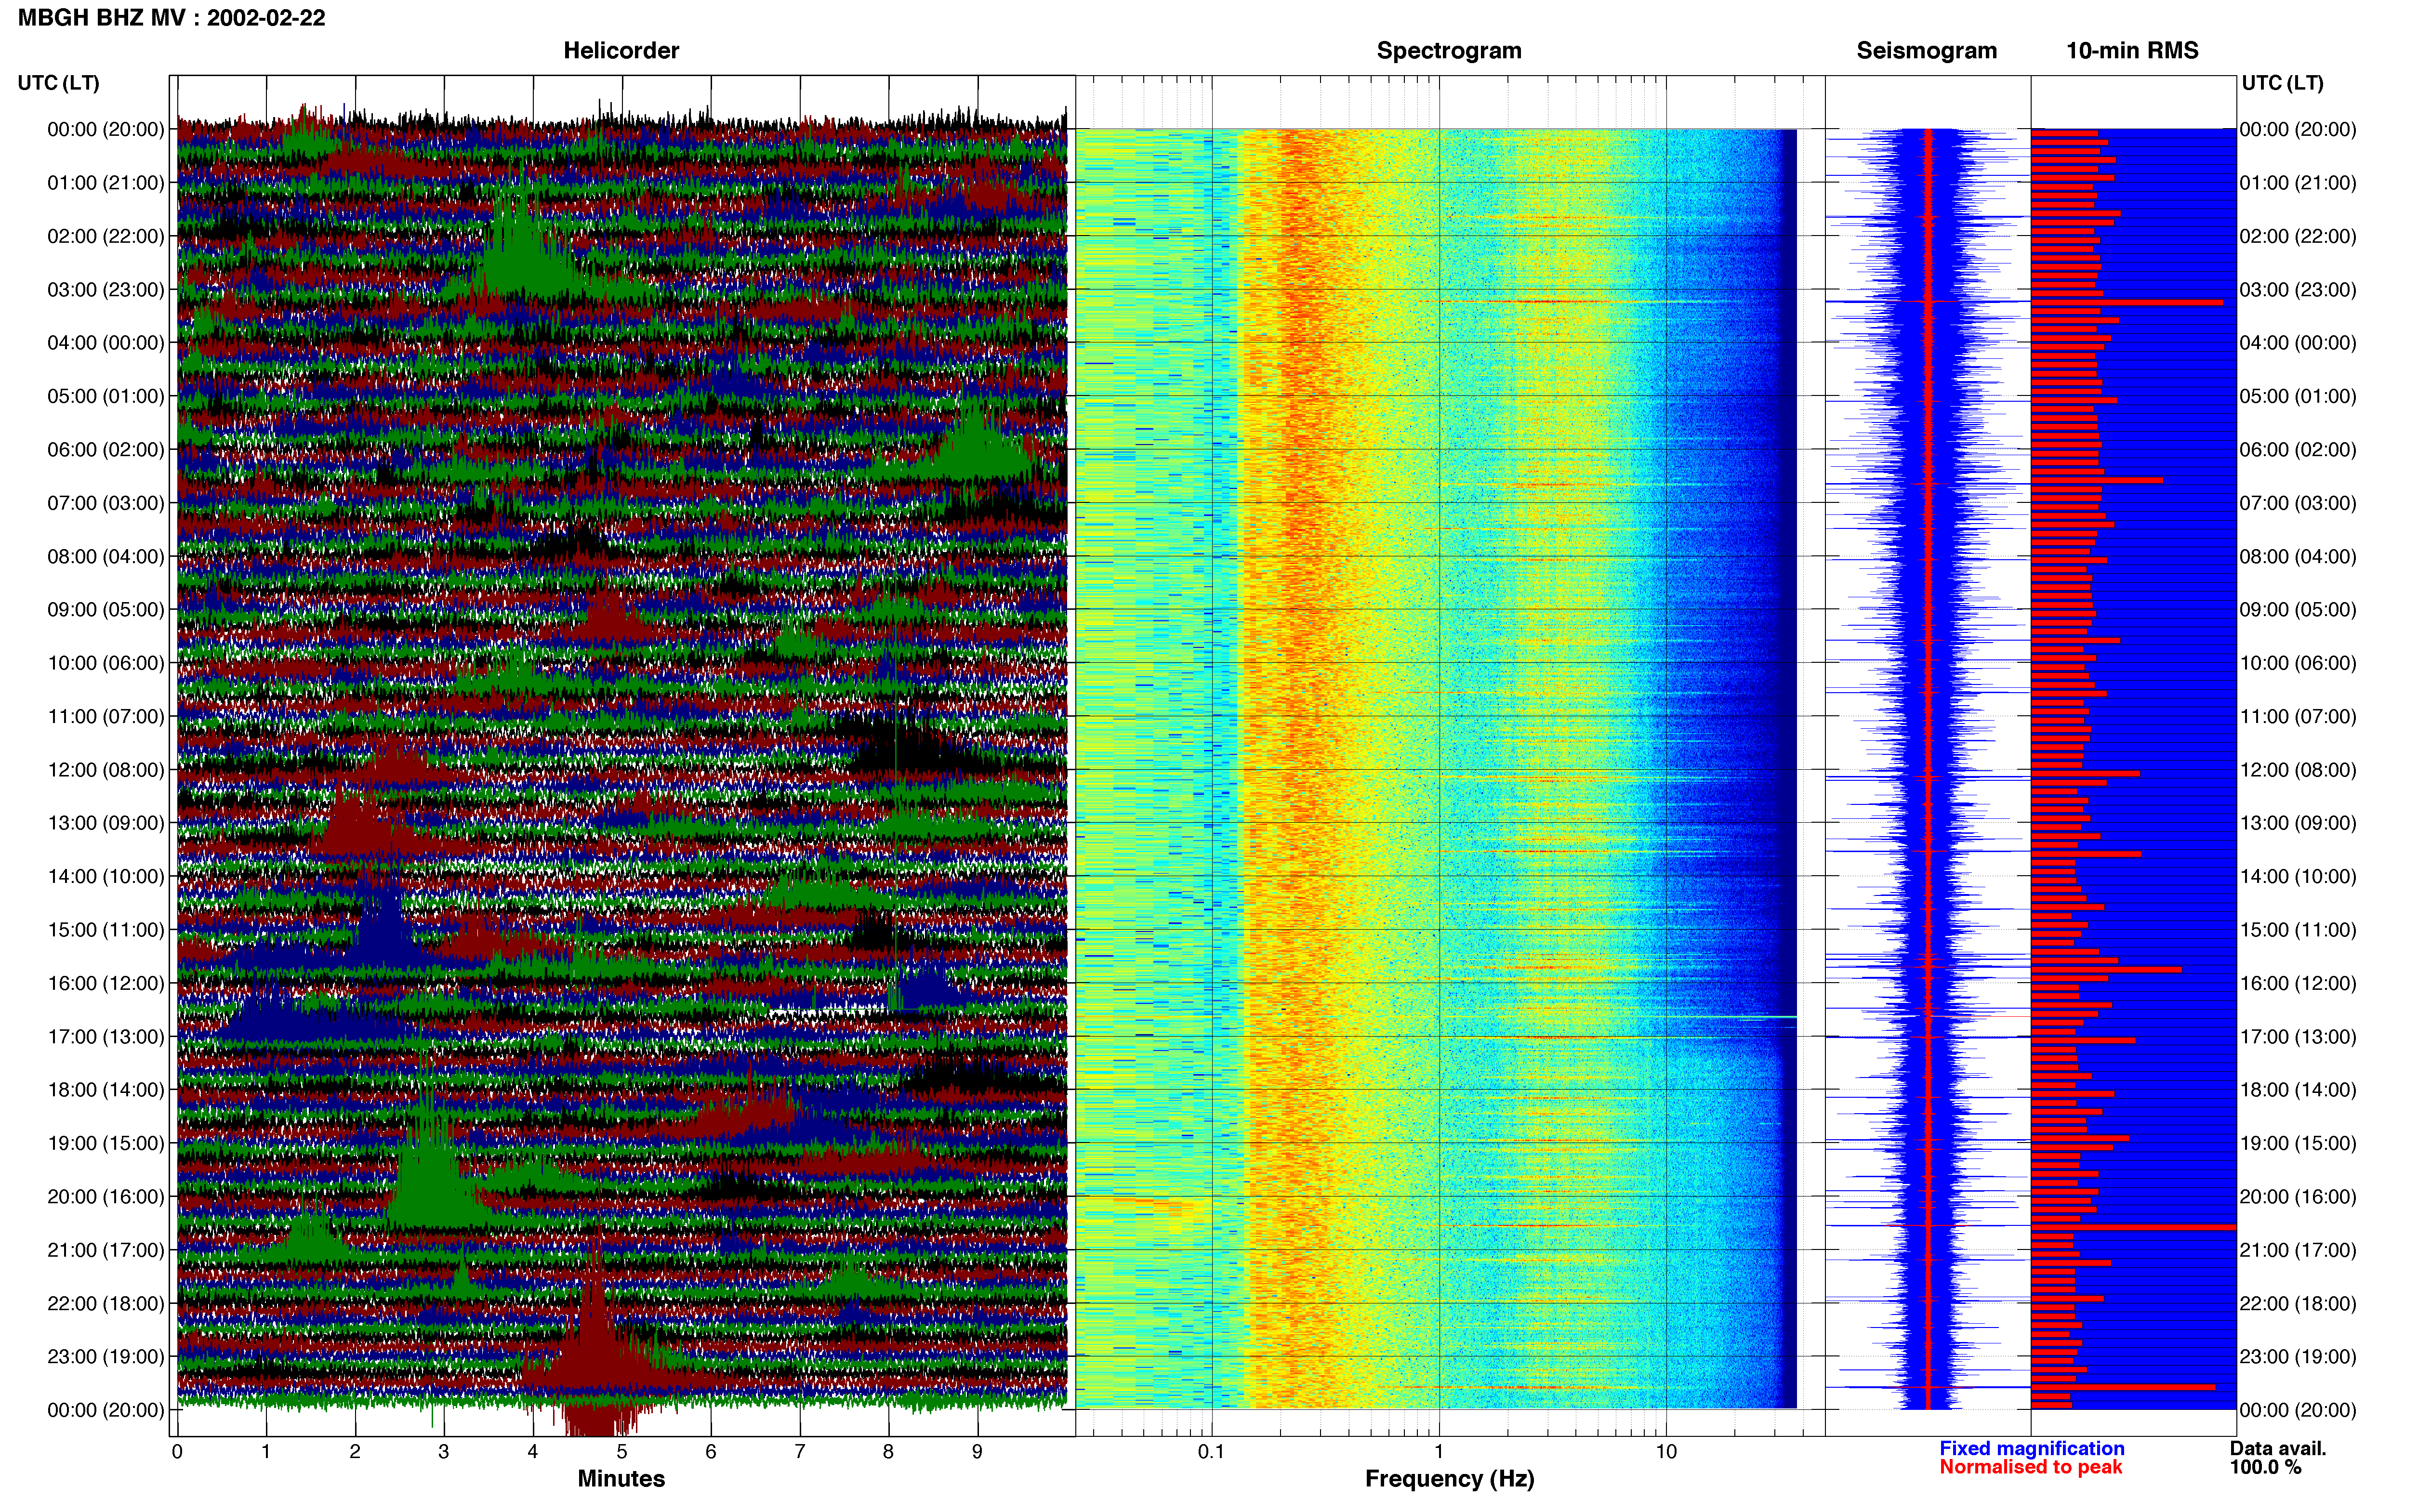Click the left '16:00 (12:00)' time label

click(106, 983)
